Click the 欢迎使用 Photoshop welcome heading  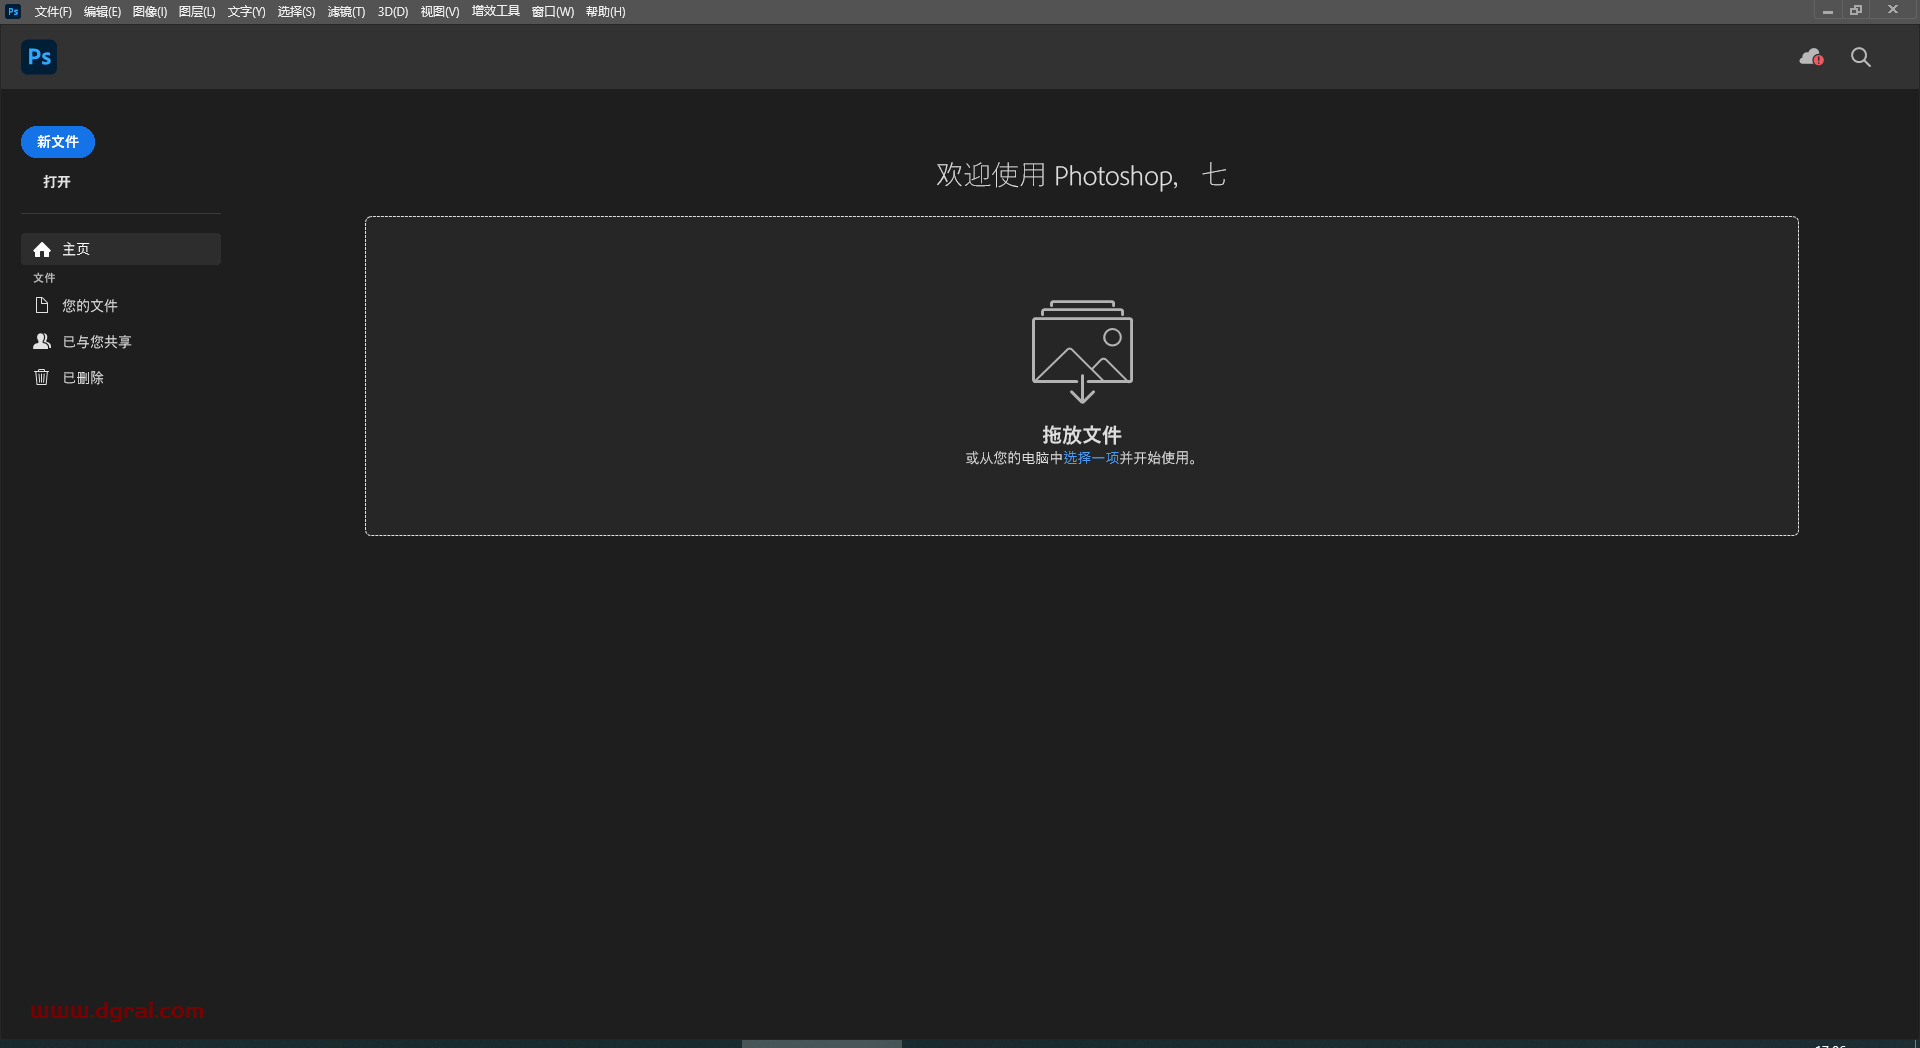pos(1081,176)
